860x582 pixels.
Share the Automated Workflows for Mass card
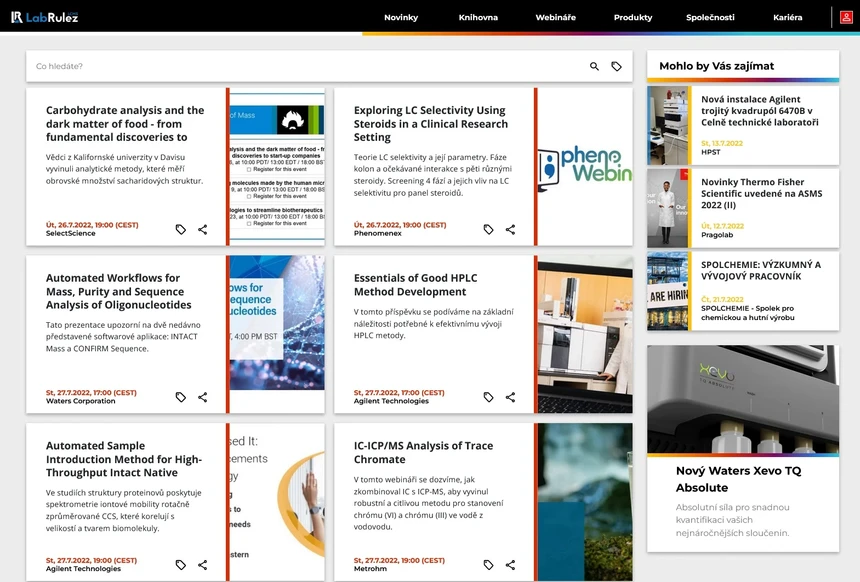tap(202, 397)
